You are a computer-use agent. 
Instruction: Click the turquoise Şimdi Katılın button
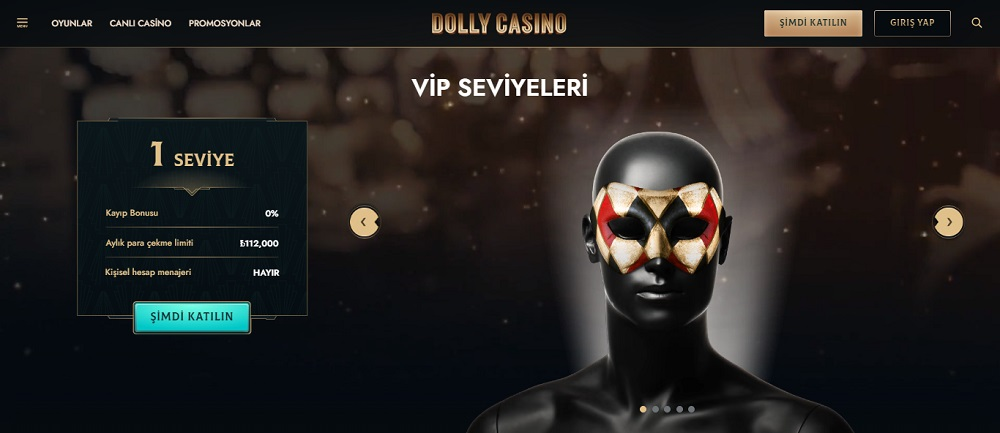pos(192,317)
